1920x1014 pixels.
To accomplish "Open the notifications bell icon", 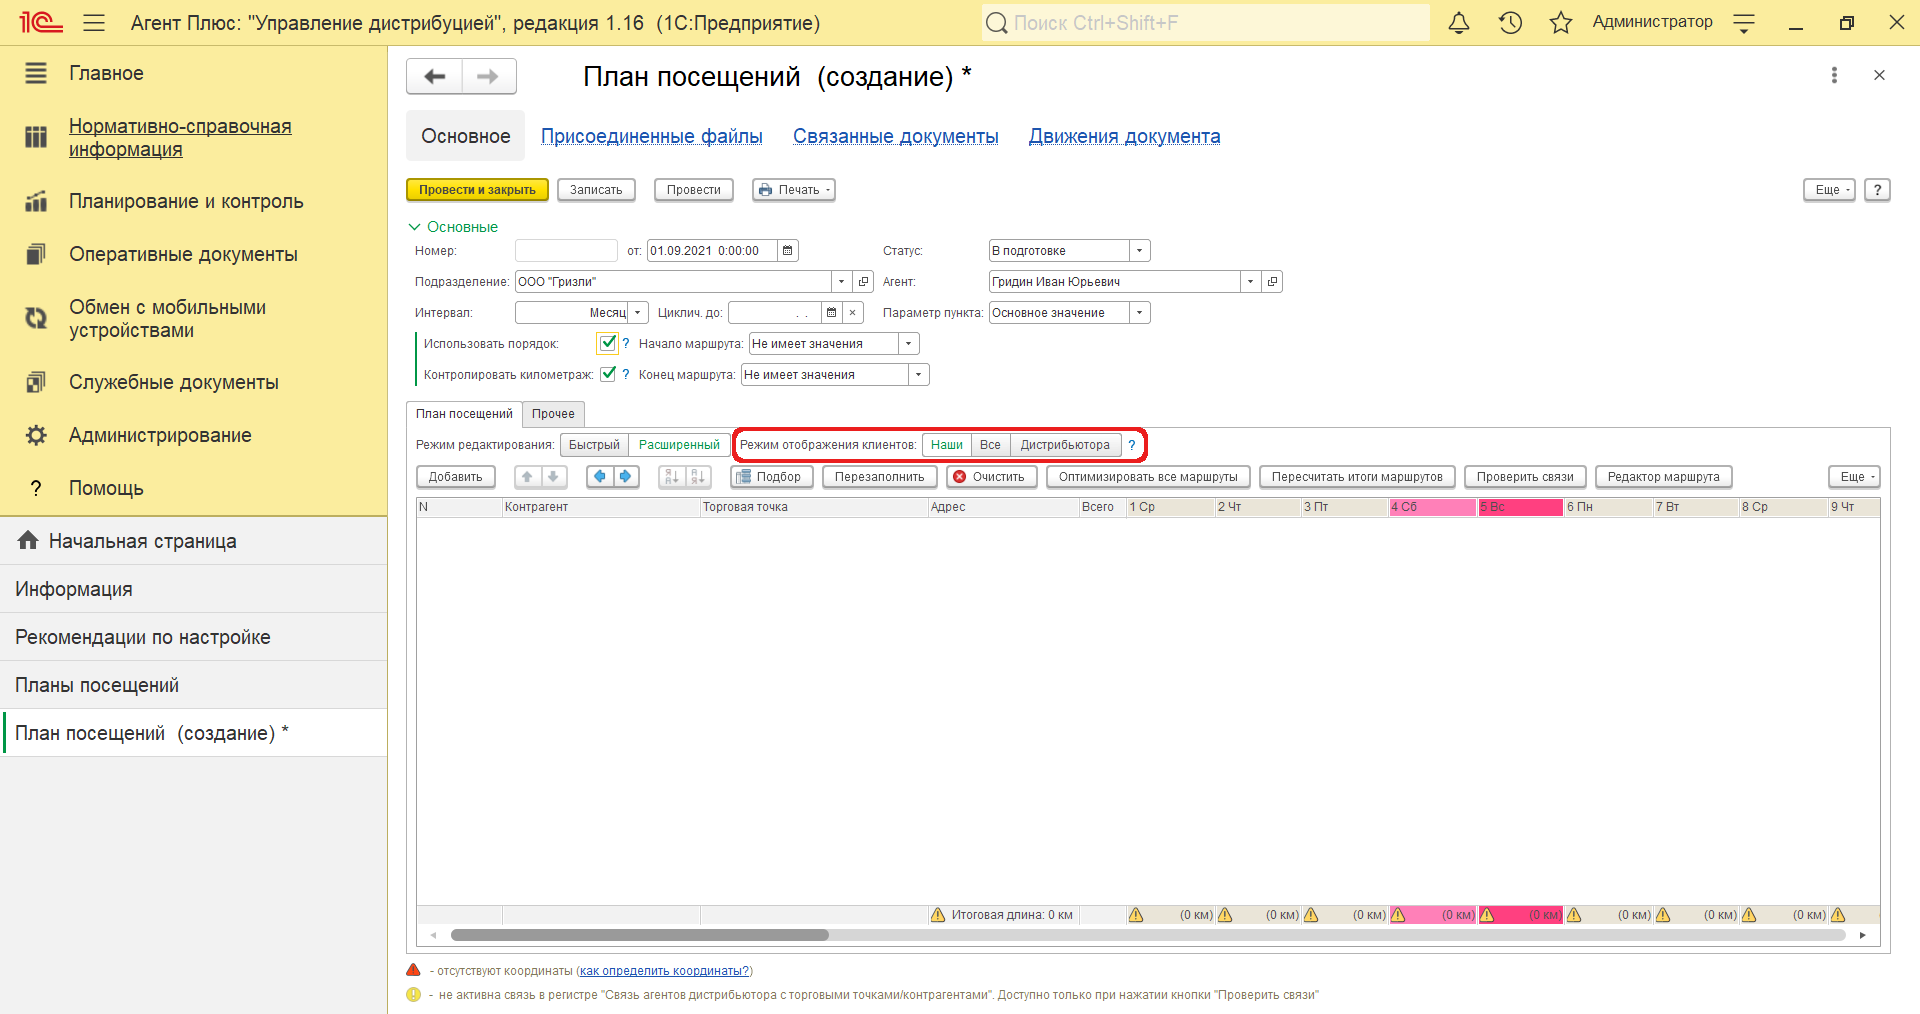I will (1459, 22).
